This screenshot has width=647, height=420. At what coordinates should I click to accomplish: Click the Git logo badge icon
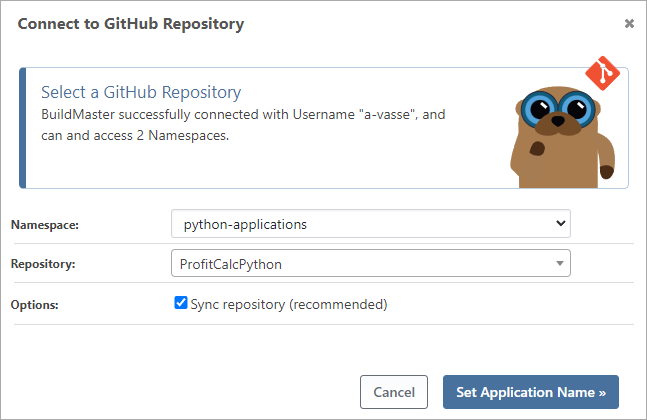point(603,73)
